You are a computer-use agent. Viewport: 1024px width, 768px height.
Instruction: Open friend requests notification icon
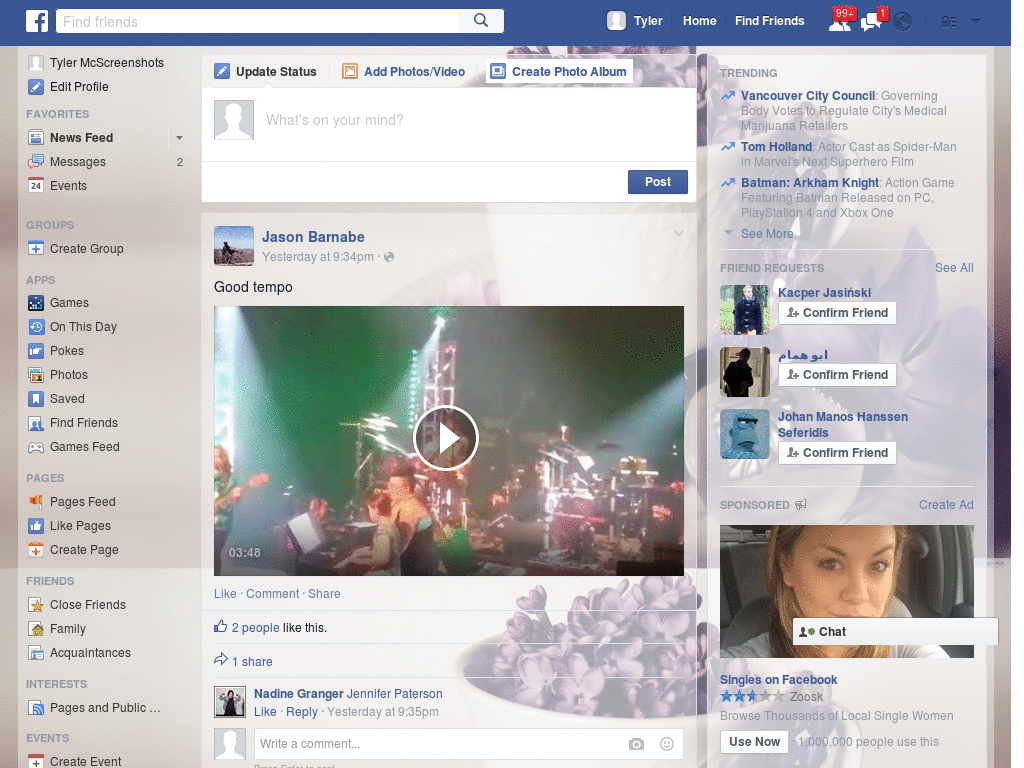841,21
